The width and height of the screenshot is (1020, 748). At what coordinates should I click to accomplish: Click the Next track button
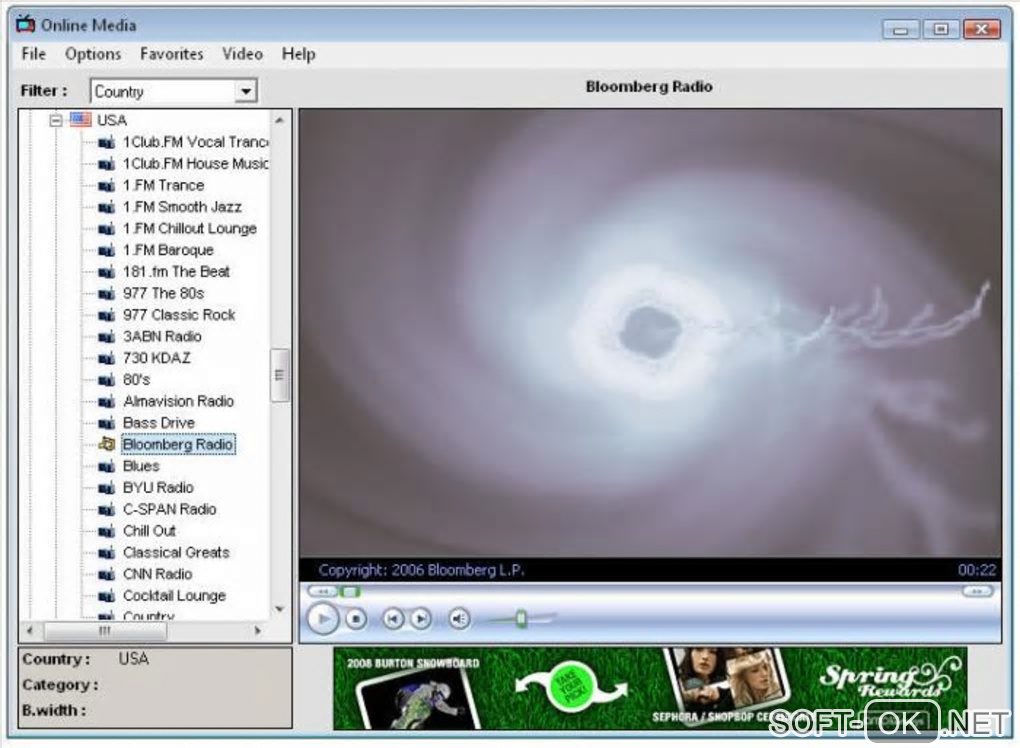(x=421, y=619)
